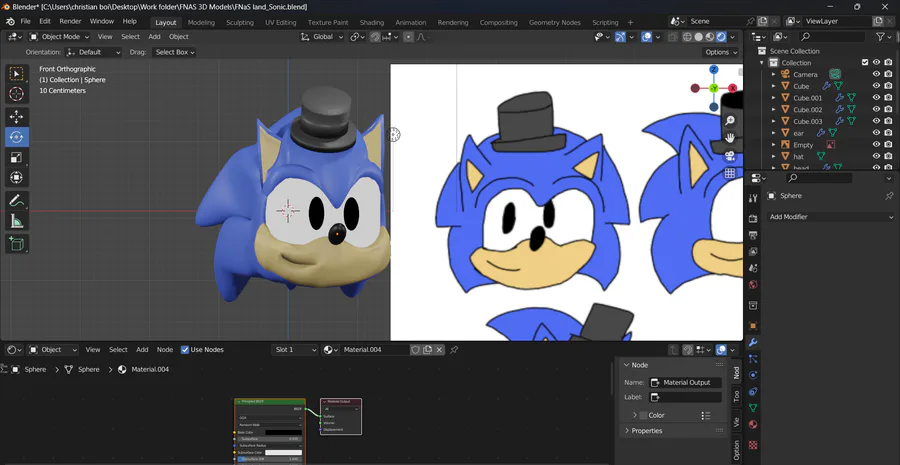The image size is (900, 465).
Task: Open the Add Modifier dropdown
Action: [831, 217]
